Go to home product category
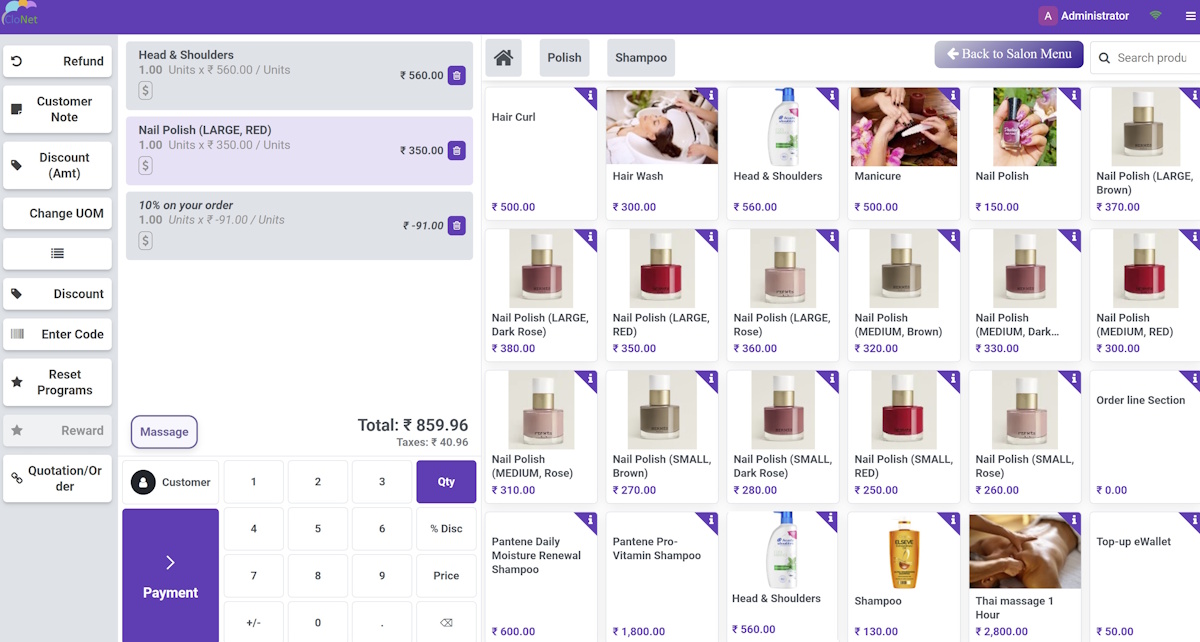The width and height of the screenshot is (1200, 642). [x=504, y=58]
